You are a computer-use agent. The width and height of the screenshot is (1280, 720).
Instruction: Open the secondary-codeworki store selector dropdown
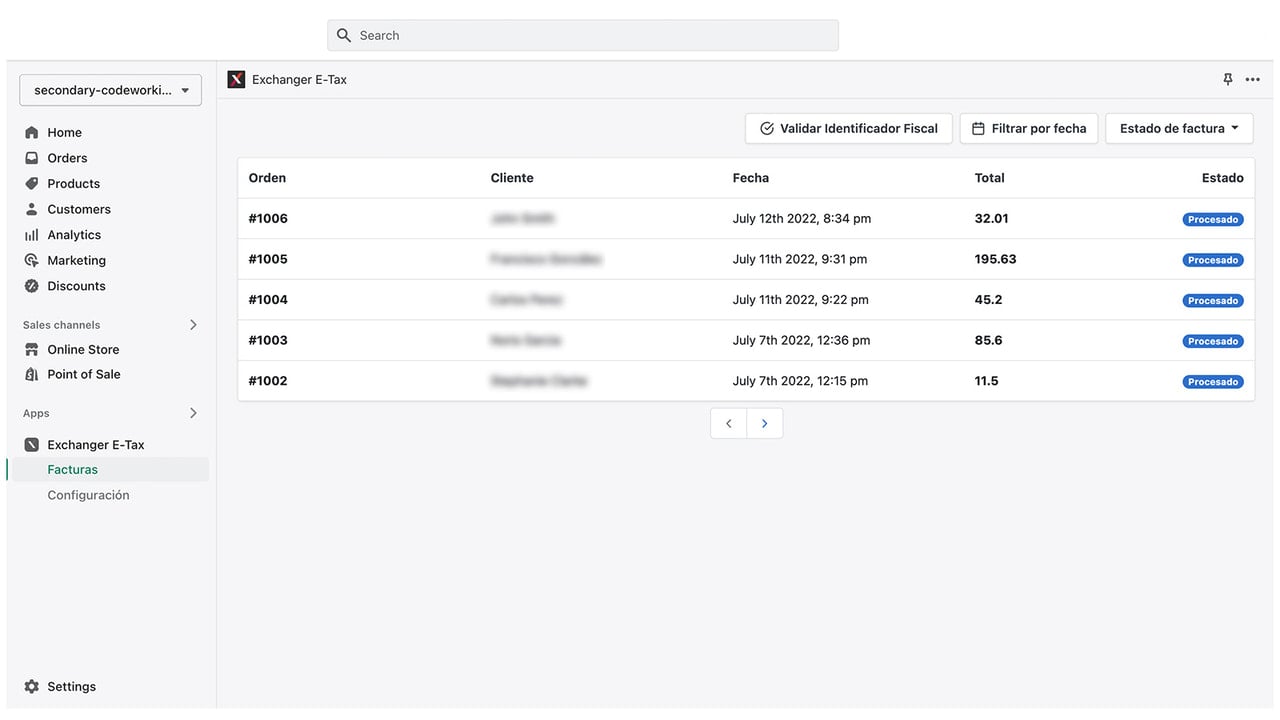pyautogui.click(x=110, y=90)
